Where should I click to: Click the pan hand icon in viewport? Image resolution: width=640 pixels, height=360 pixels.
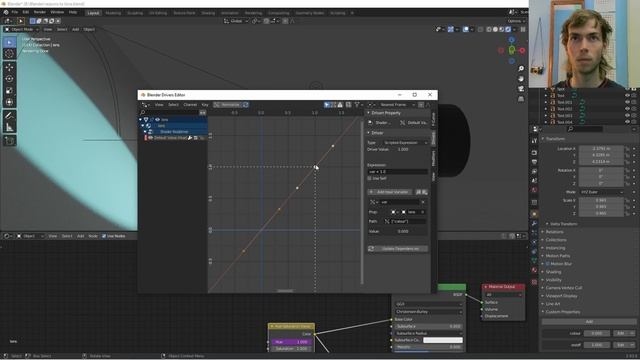click(x=521, y=79)
